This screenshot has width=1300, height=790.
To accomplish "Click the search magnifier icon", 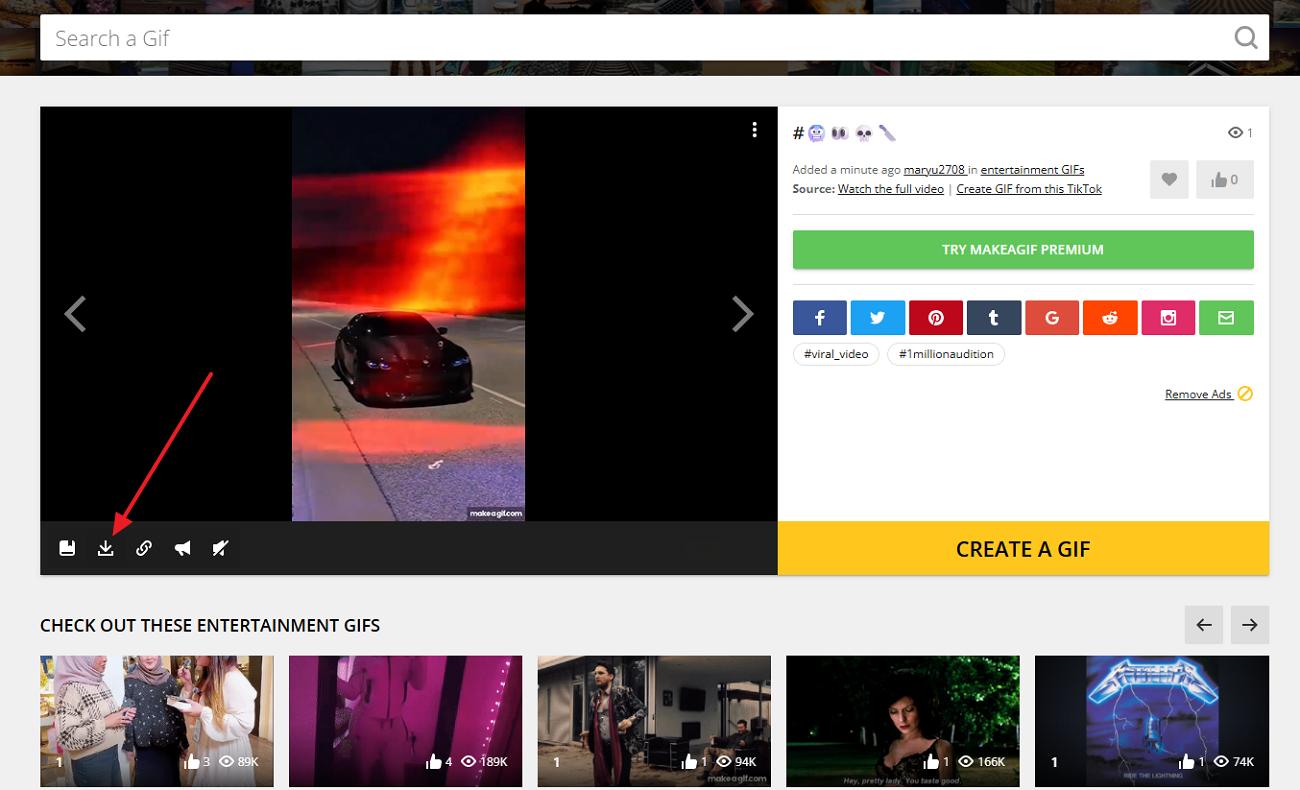I will 1245,38.
